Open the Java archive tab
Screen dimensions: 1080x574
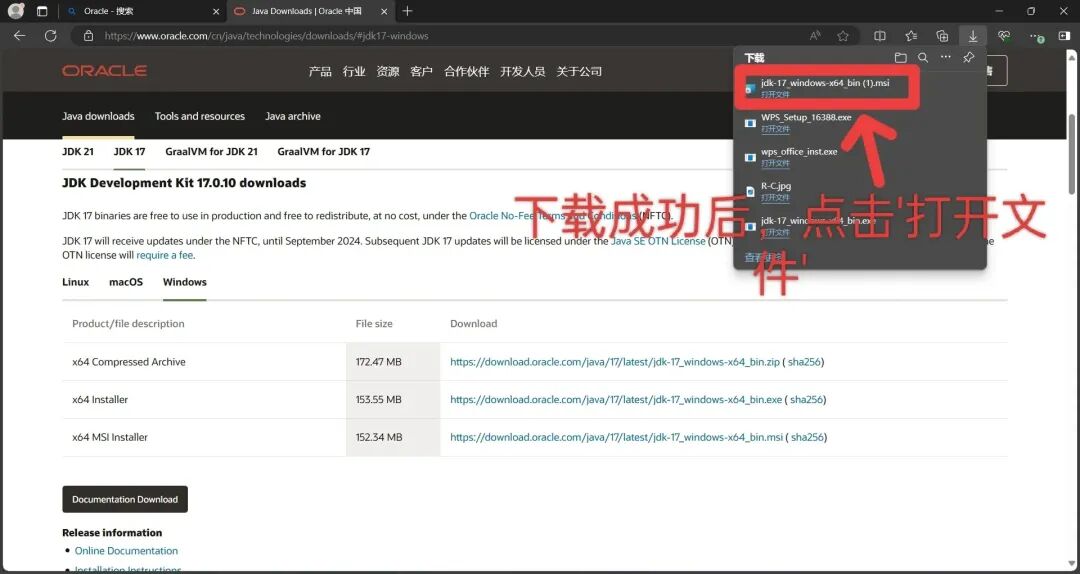pos(293,116)
